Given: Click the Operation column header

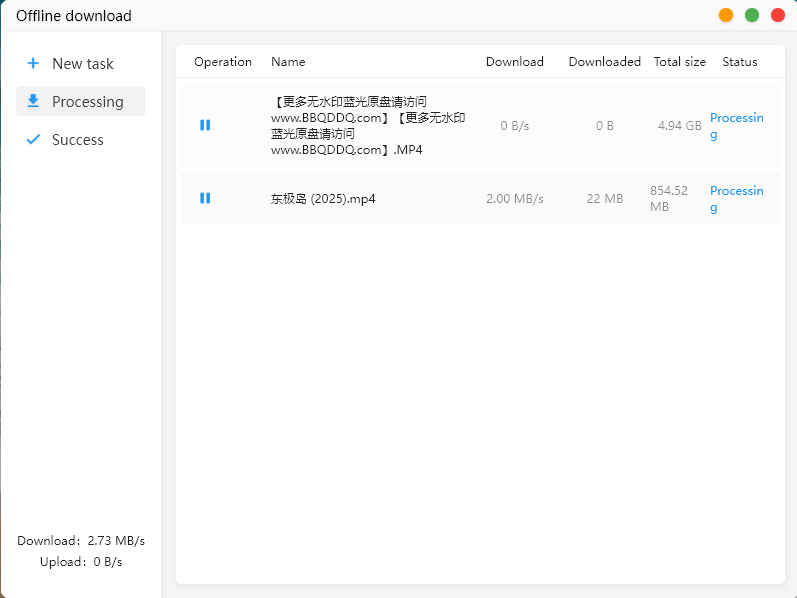Looking at the screenshot, I should point(223,62).
